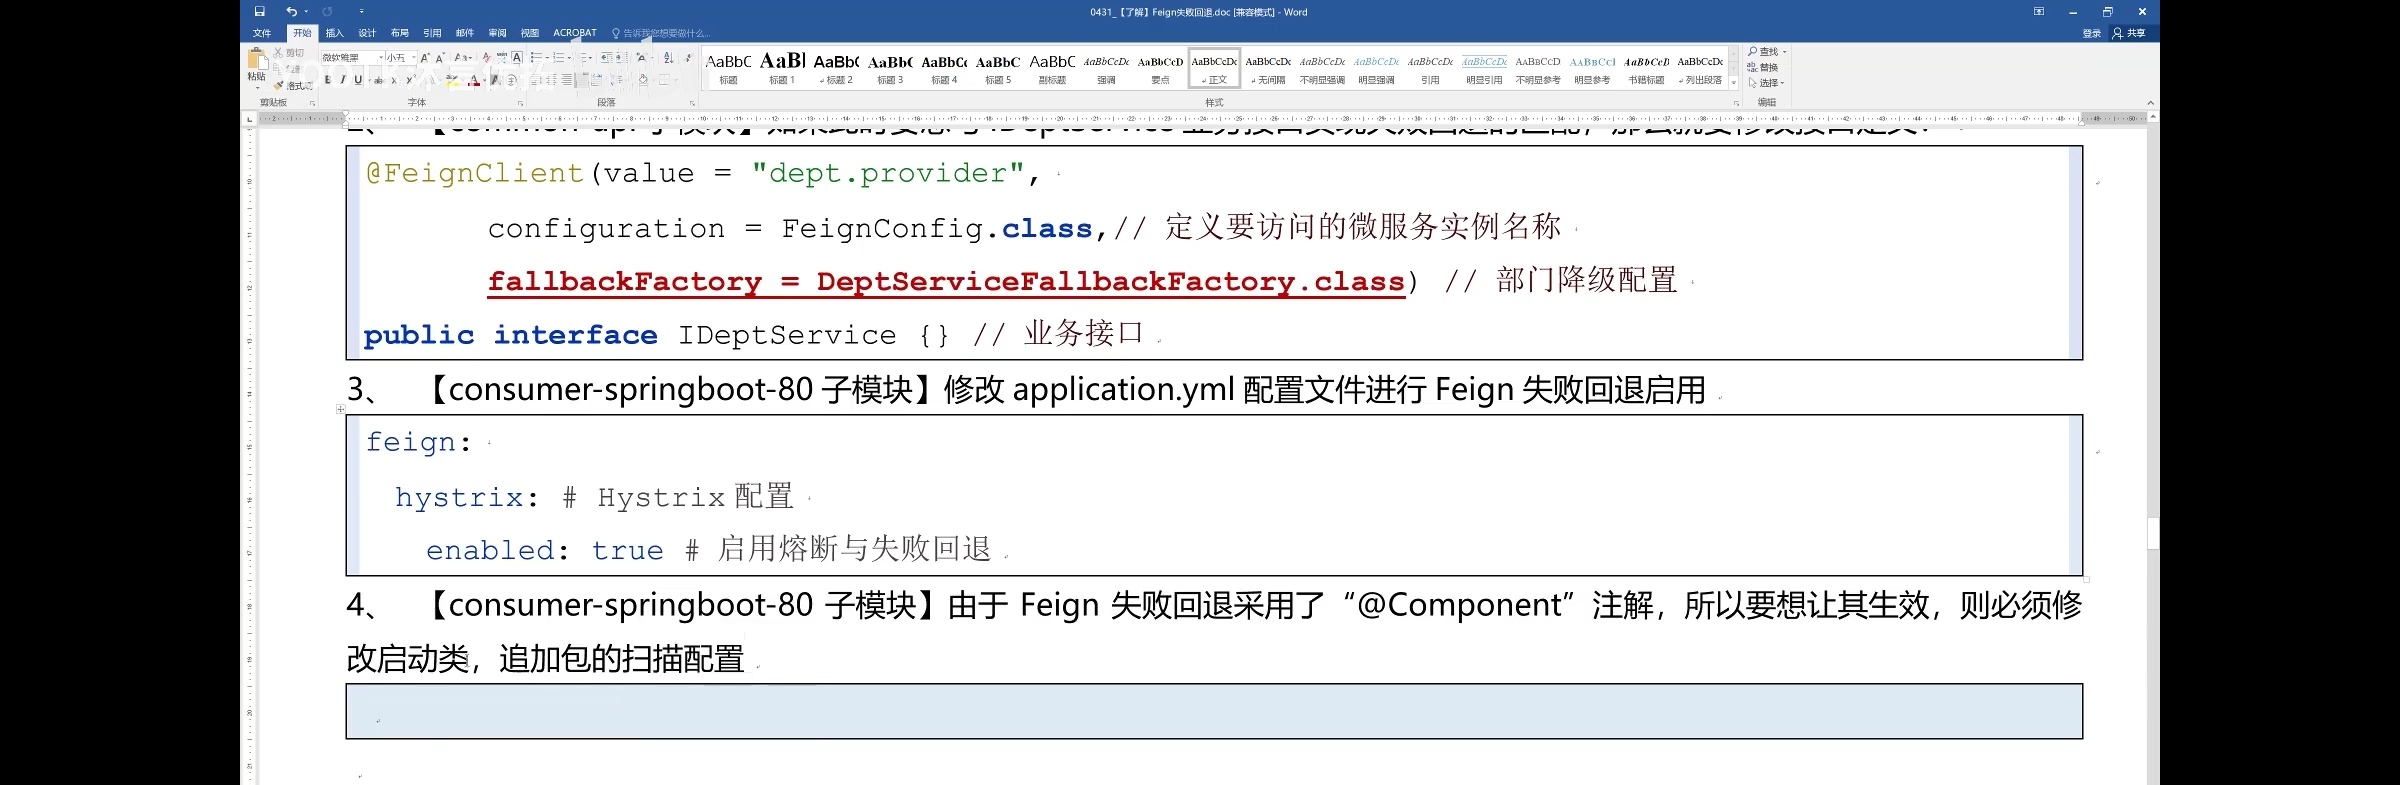Toggle Italic formatting
This screenshot has height=785, width=2400.
tap(343, 80)
